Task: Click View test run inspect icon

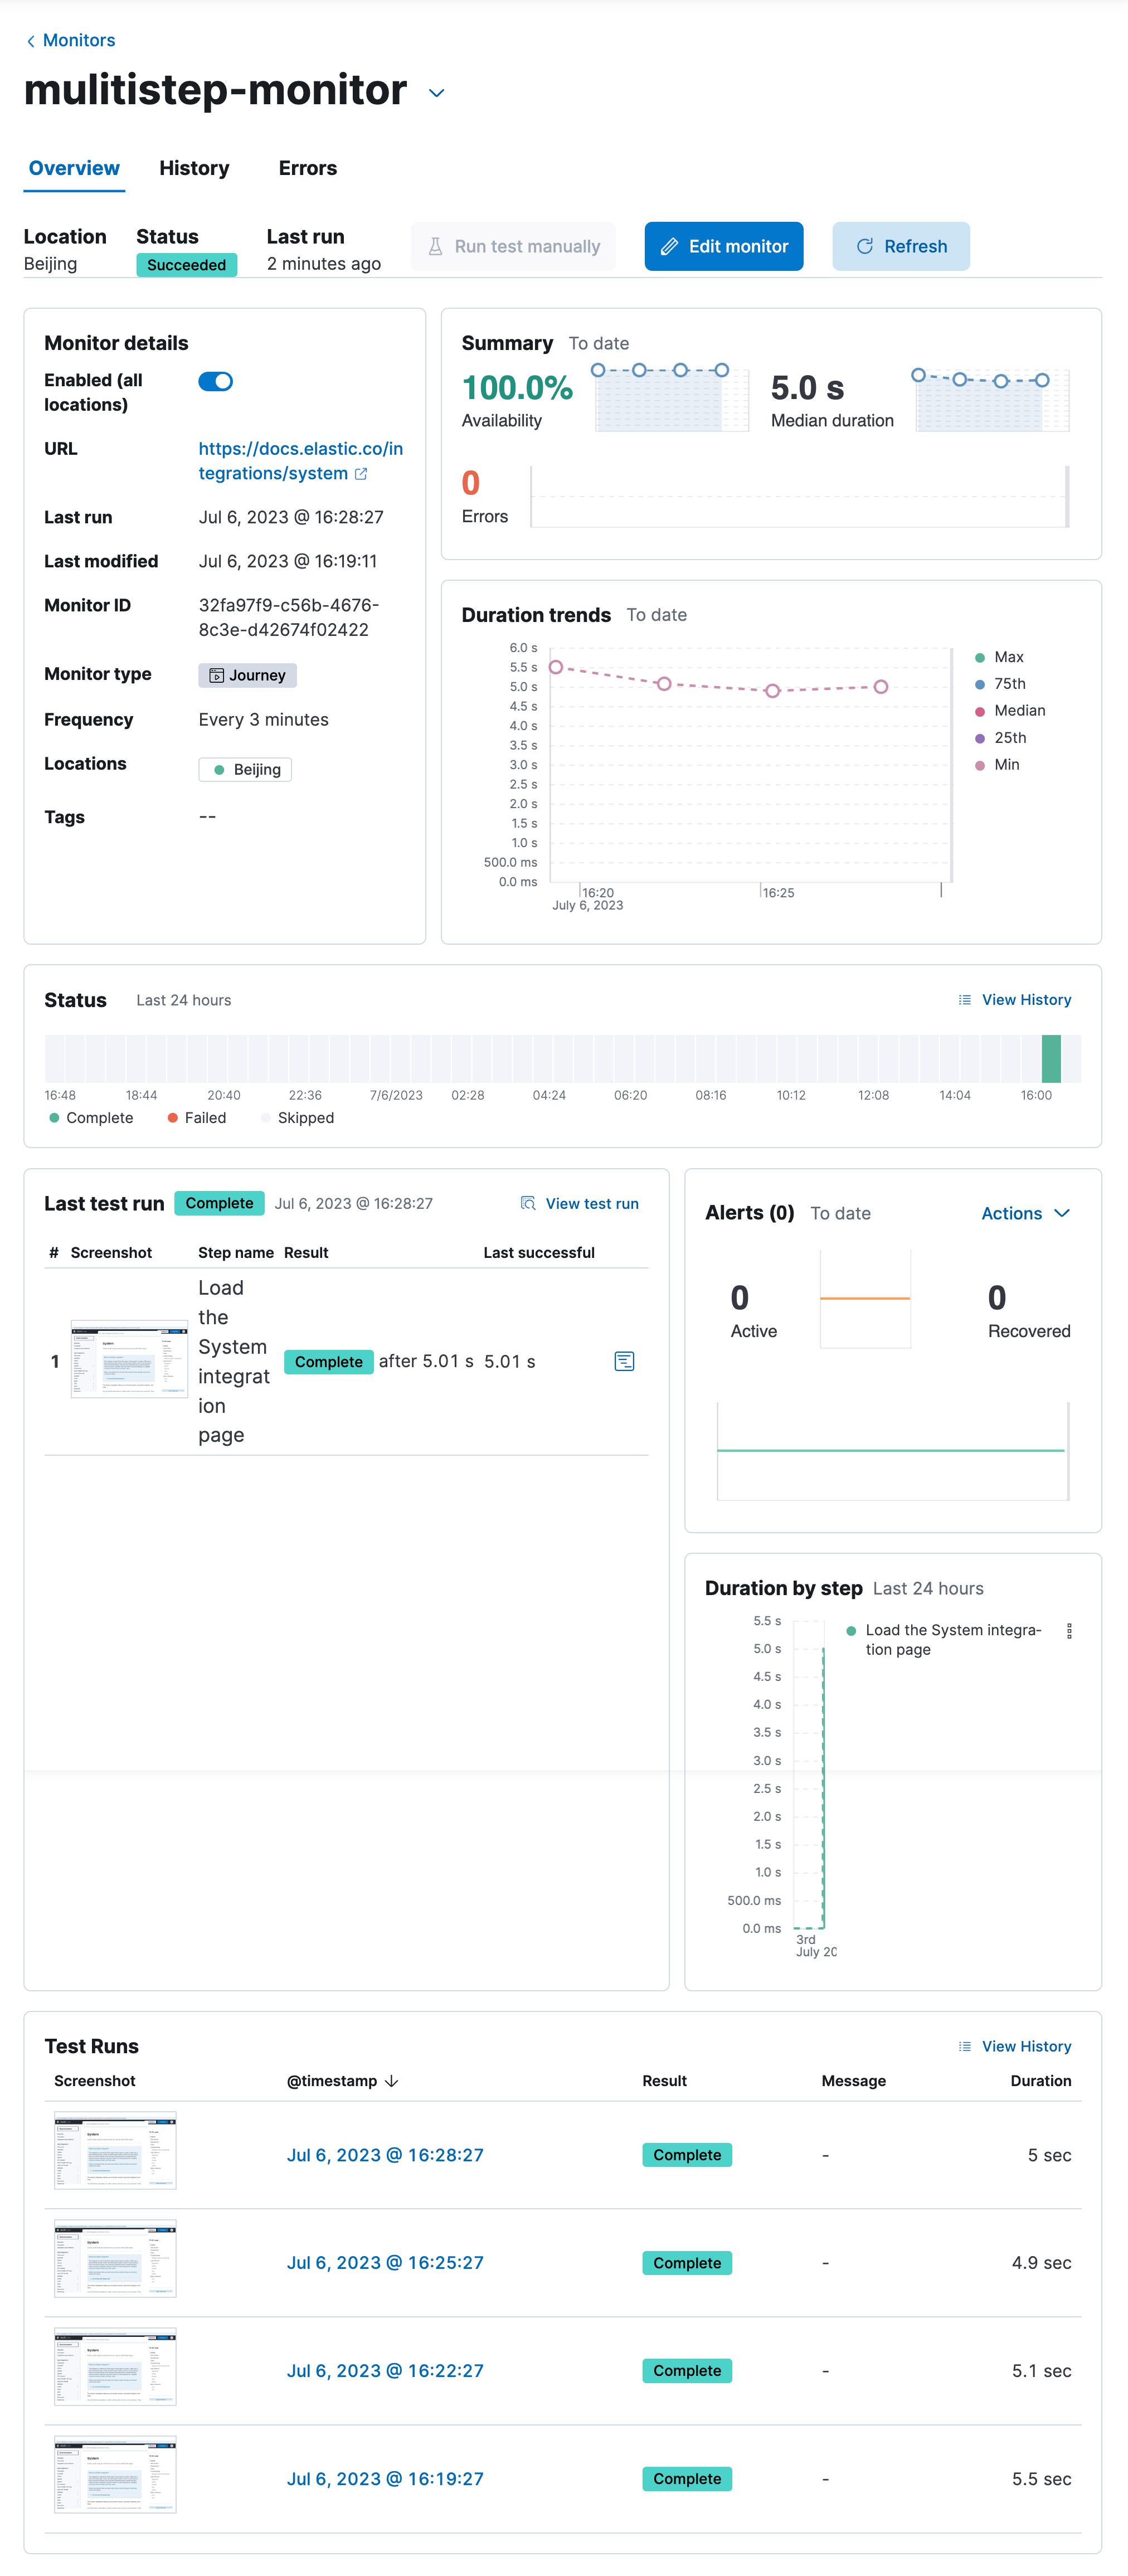Action: pos(528,1203)
